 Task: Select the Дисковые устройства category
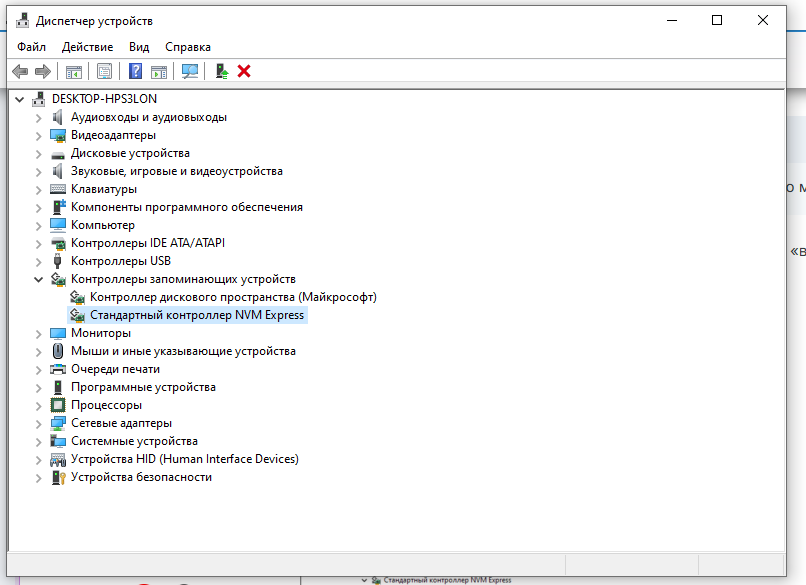point(130,153)
